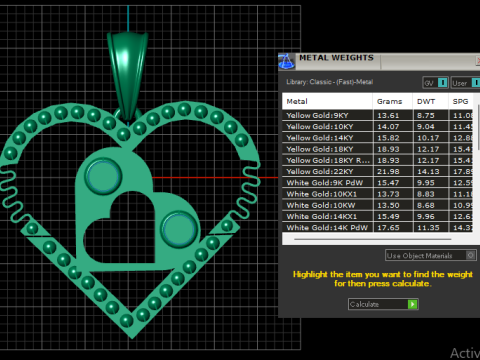Select the Yellow Gold:18KY R... row
The width and height of the screenshot is (480, 360).
tap(377, 160)
